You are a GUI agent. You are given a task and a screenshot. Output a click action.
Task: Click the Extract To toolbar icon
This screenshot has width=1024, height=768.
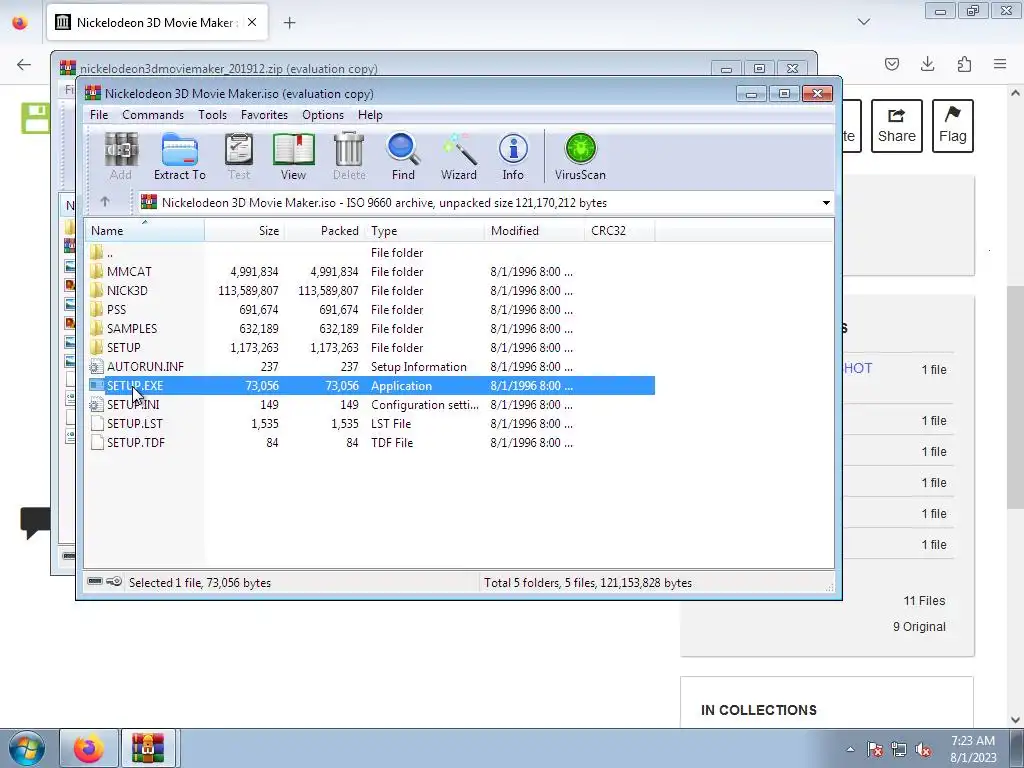[x=180, y=157]
